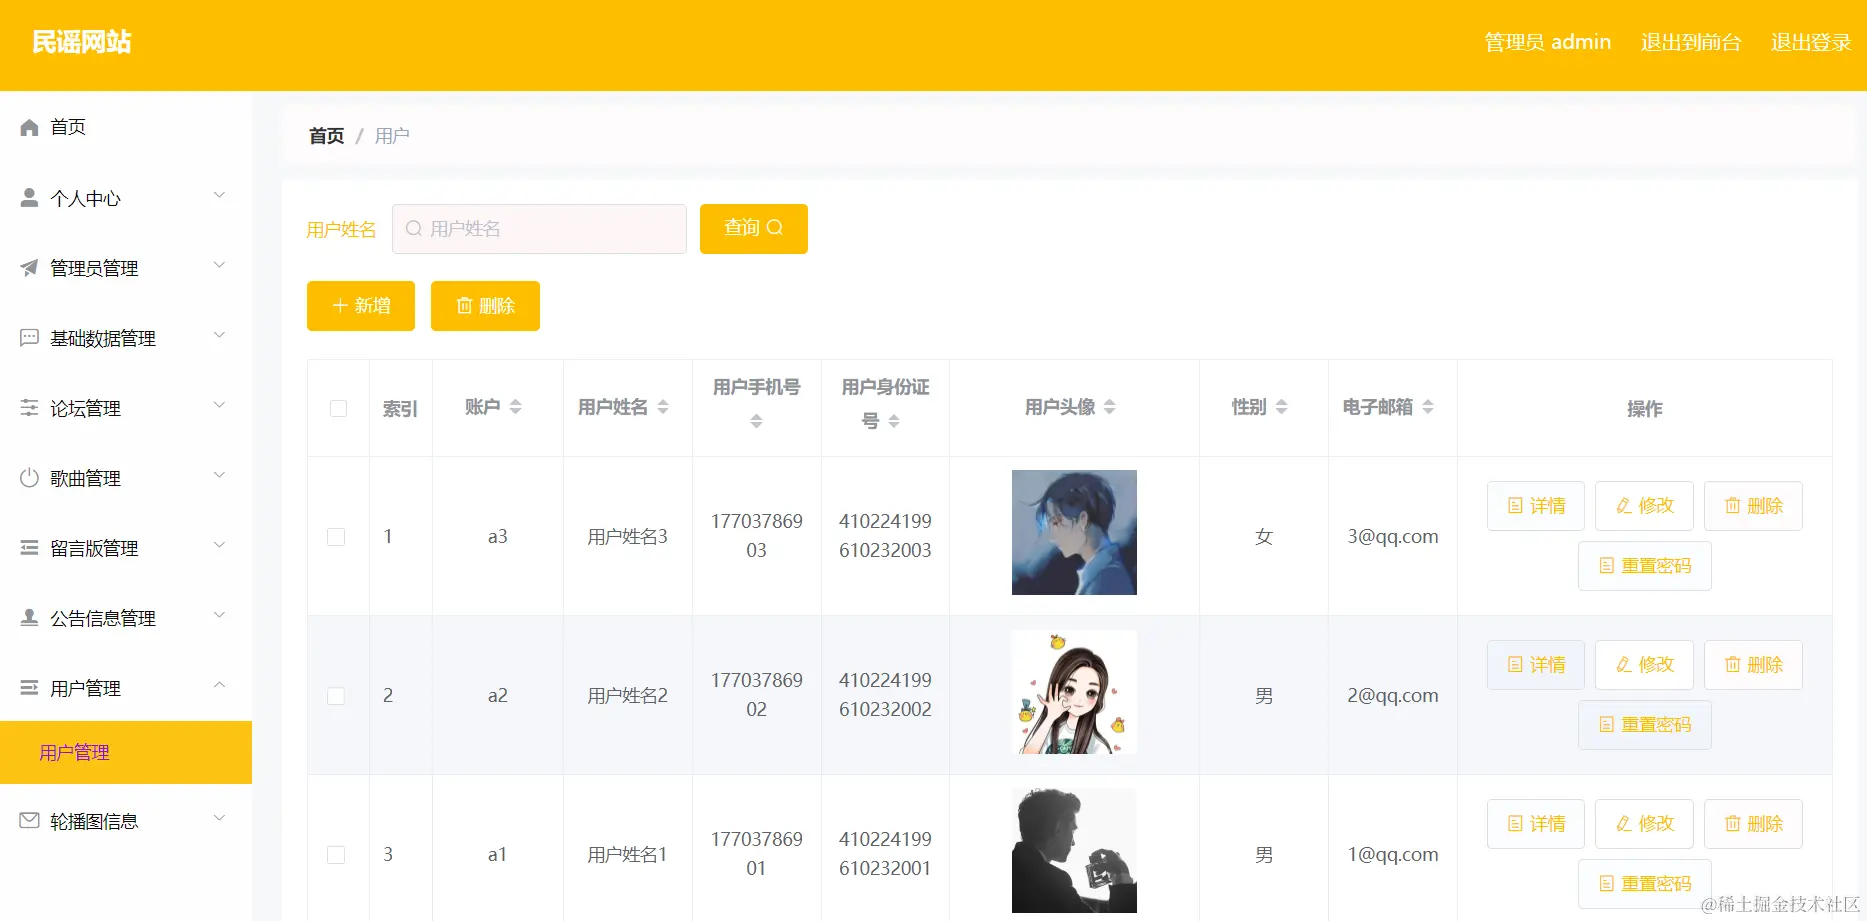The width and height of the screenshot is (1867, 921).
Task: Check the select-all checkbox in the table header
Action: pyautogui.click(x=337, y=409)
